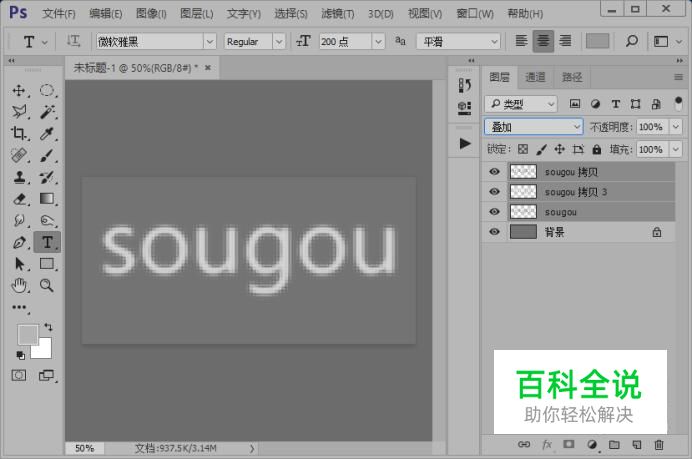The width and height of the screenshot is (692, 459).
Task: Select the History Brush tool
Action: [x=47, y=177]
